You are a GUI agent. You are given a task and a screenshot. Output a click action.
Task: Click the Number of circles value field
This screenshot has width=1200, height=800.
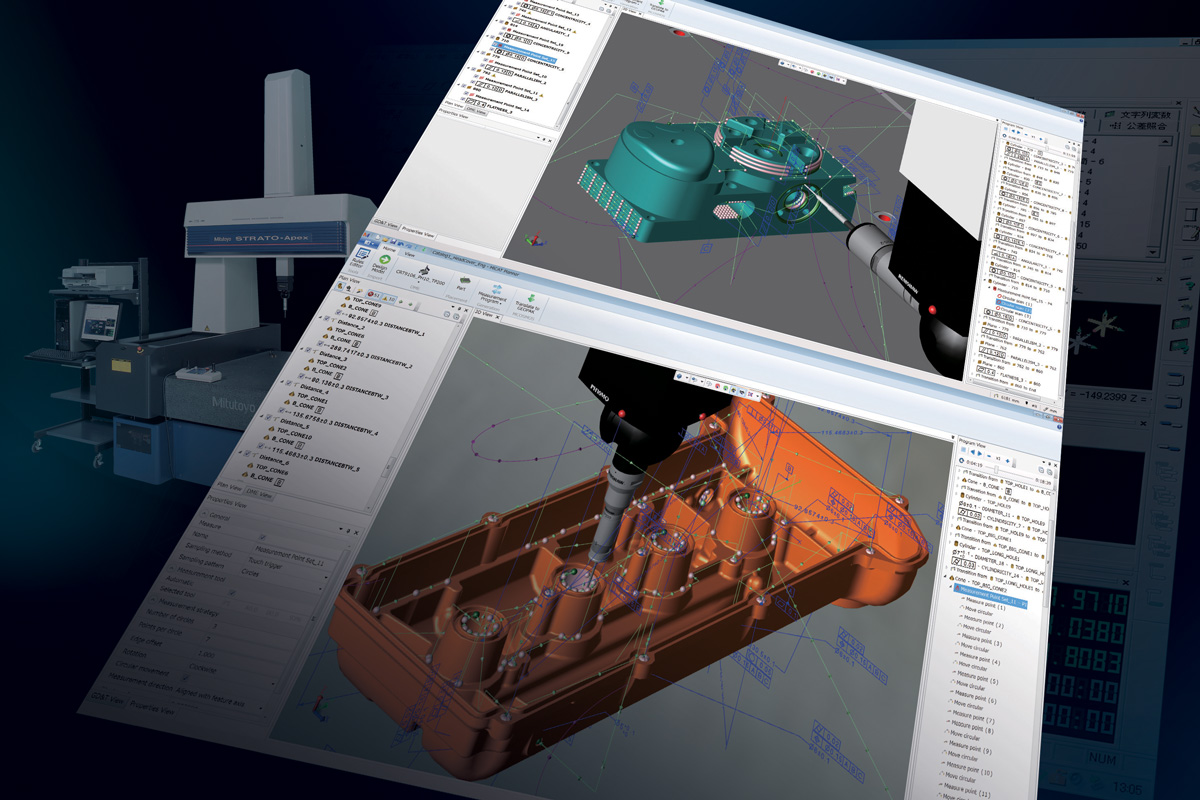215,626
